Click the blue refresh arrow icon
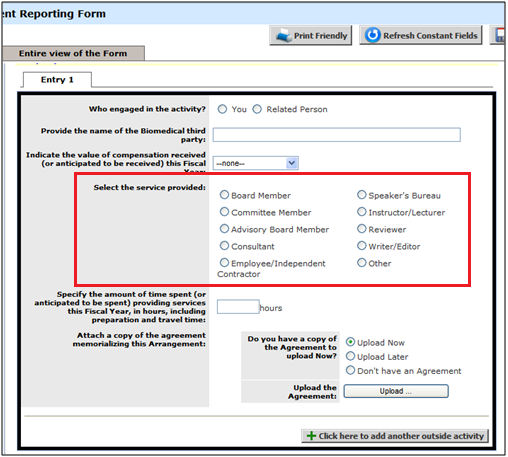 pyautogui.click(x=372, y=35)
